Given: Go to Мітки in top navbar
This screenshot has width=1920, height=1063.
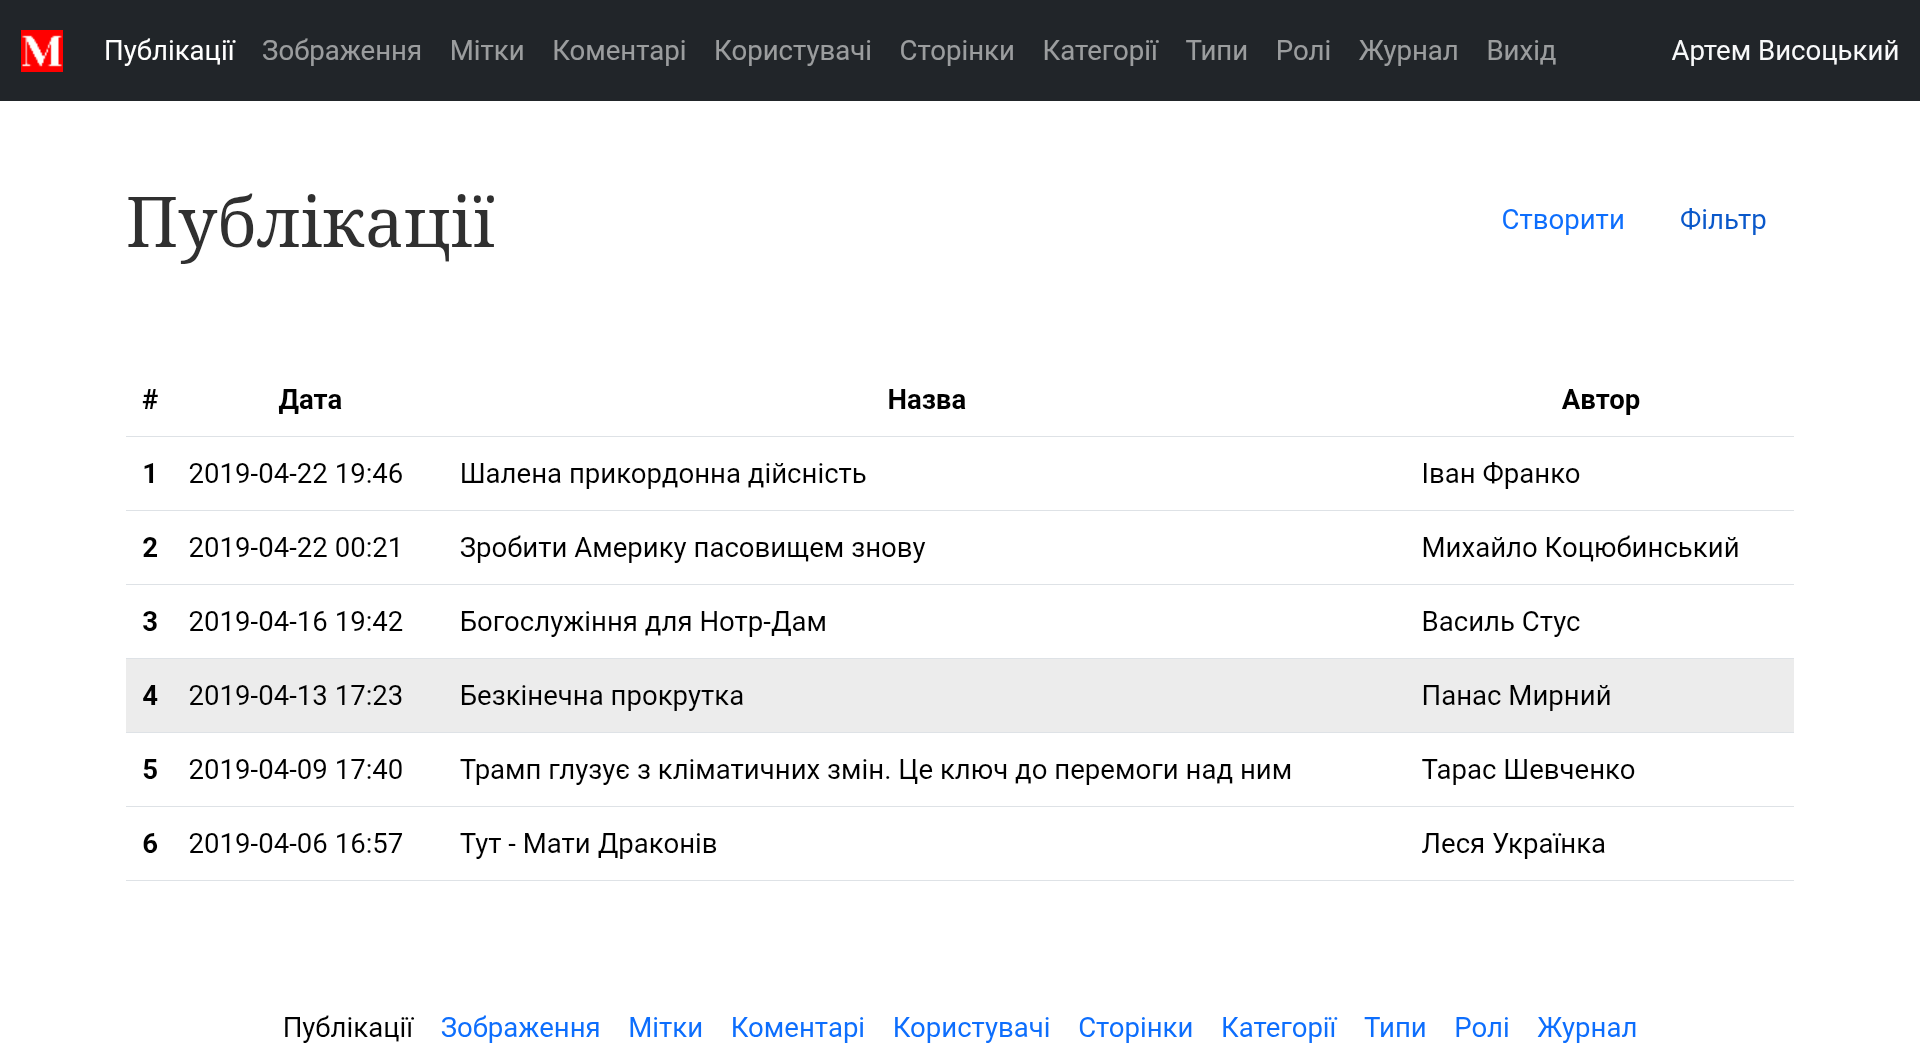Looking at the screenshot, I should [x=486, y=51].
